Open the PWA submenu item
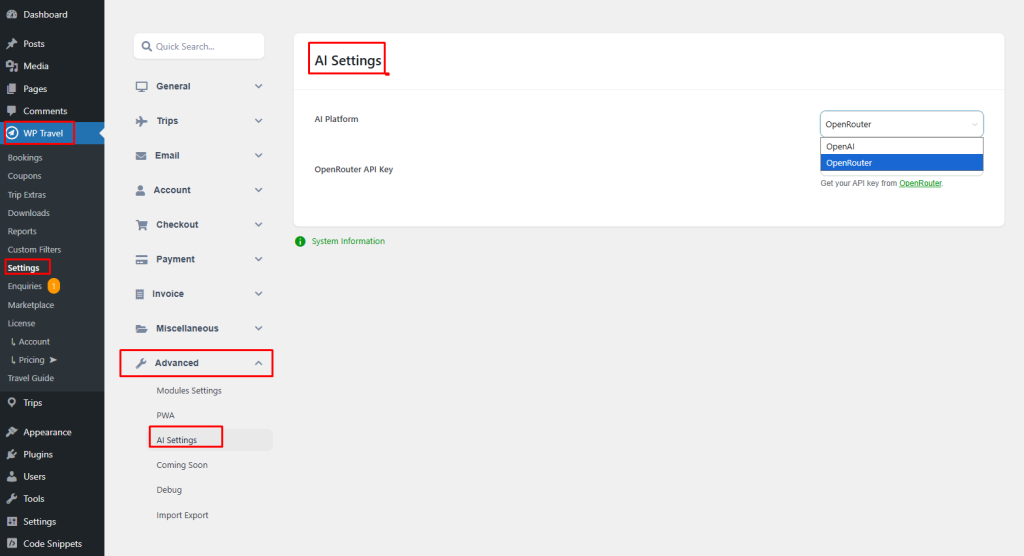The width and height of the screenshot is (1024, 556). coord(165,416)
